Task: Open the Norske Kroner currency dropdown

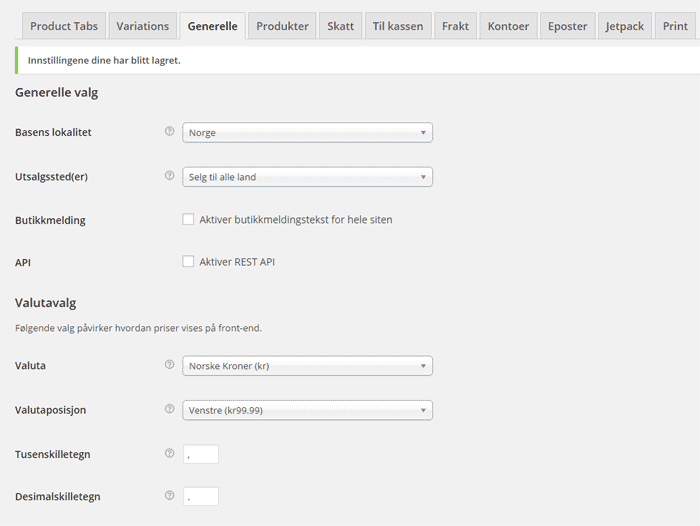Action: click(307, 366)
